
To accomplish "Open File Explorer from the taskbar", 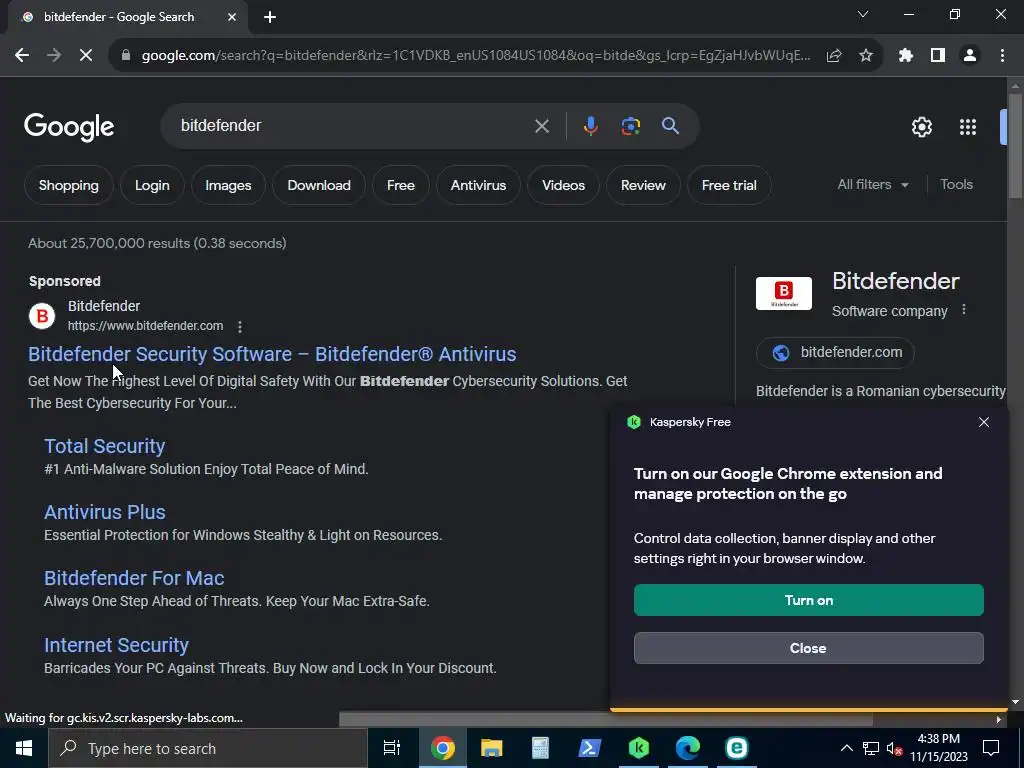I will [492, 748].
